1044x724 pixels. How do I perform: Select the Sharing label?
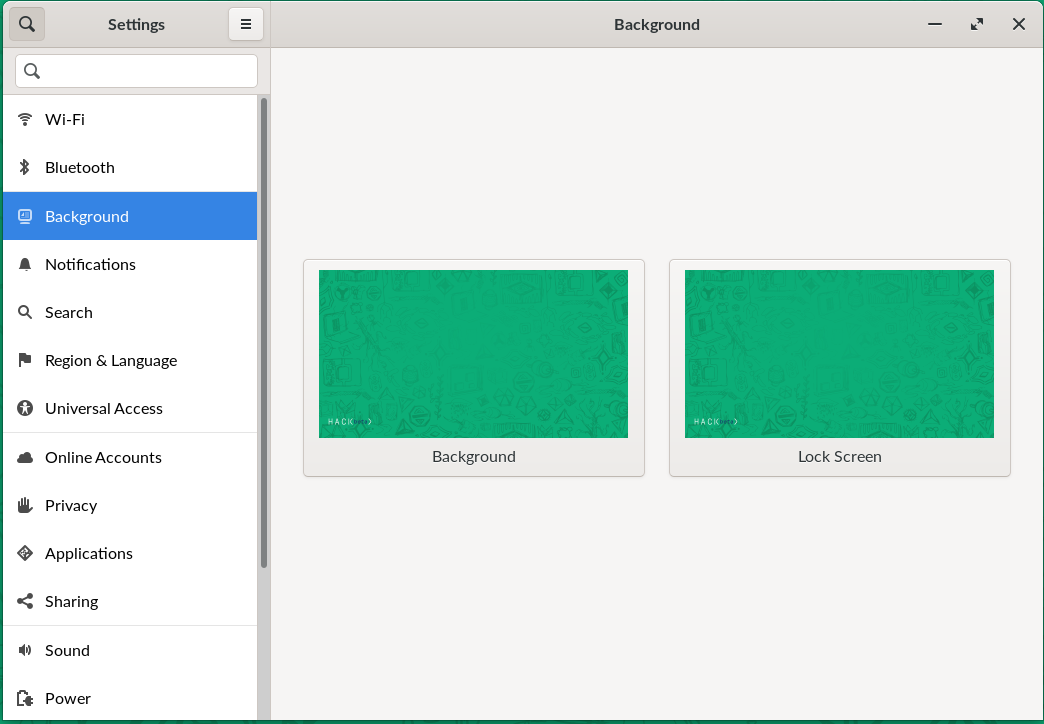(71, 601)
